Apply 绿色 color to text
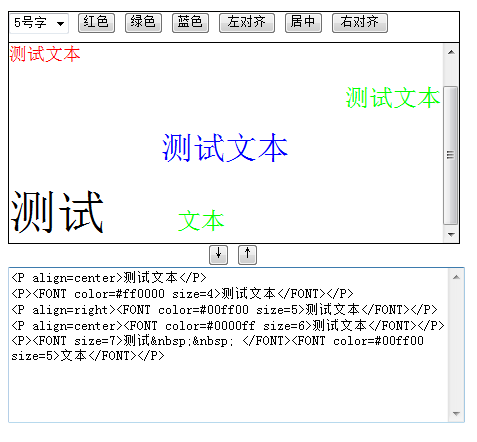 143,23
